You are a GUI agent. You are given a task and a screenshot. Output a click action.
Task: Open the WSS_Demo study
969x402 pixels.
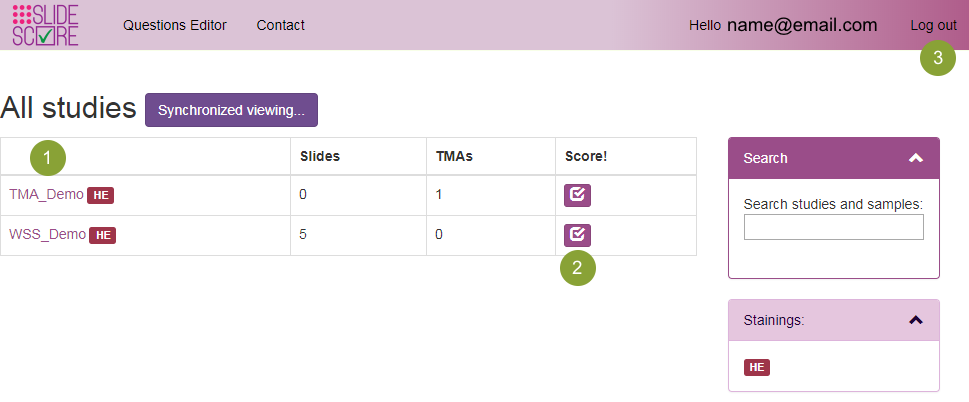coord(47,235)
